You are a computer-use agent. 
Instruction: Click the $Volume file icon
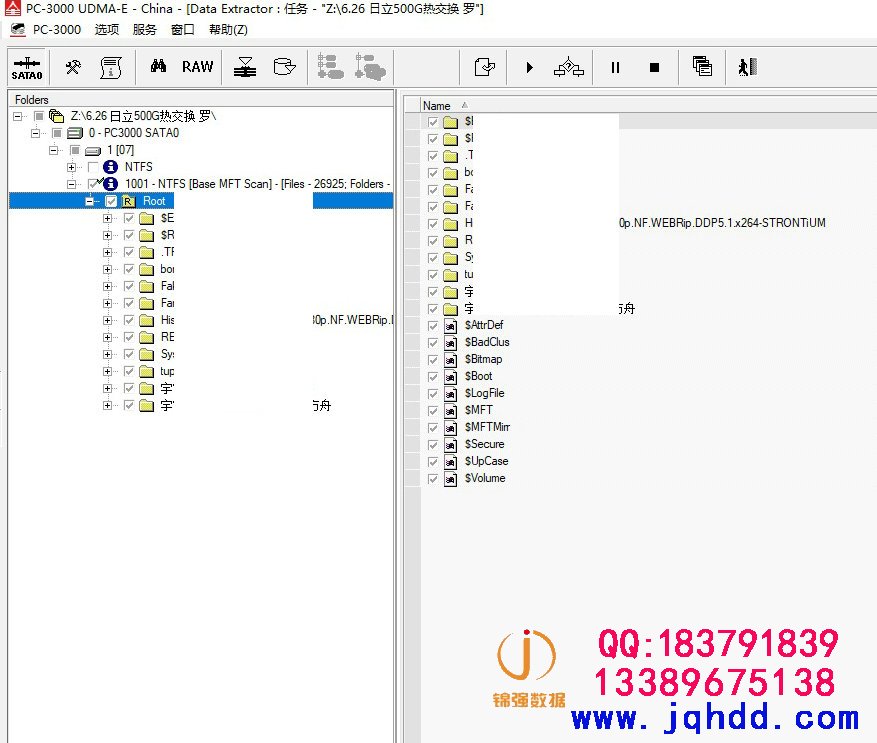coord(450,479)
